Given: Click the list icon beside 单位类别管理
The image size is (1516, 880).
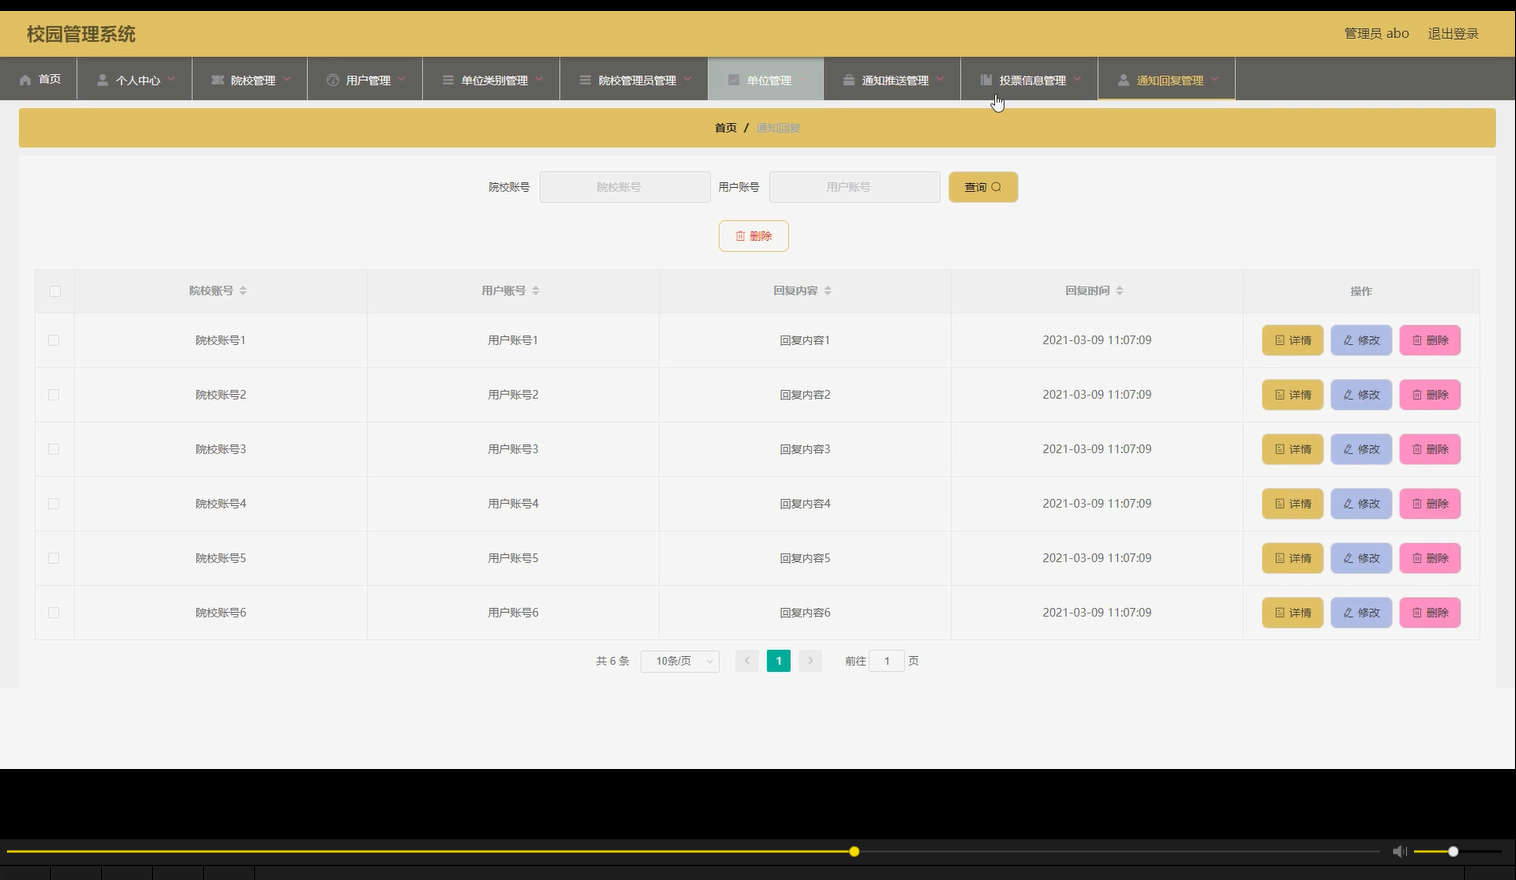Looking at the screenshot, I should (448, 80).
